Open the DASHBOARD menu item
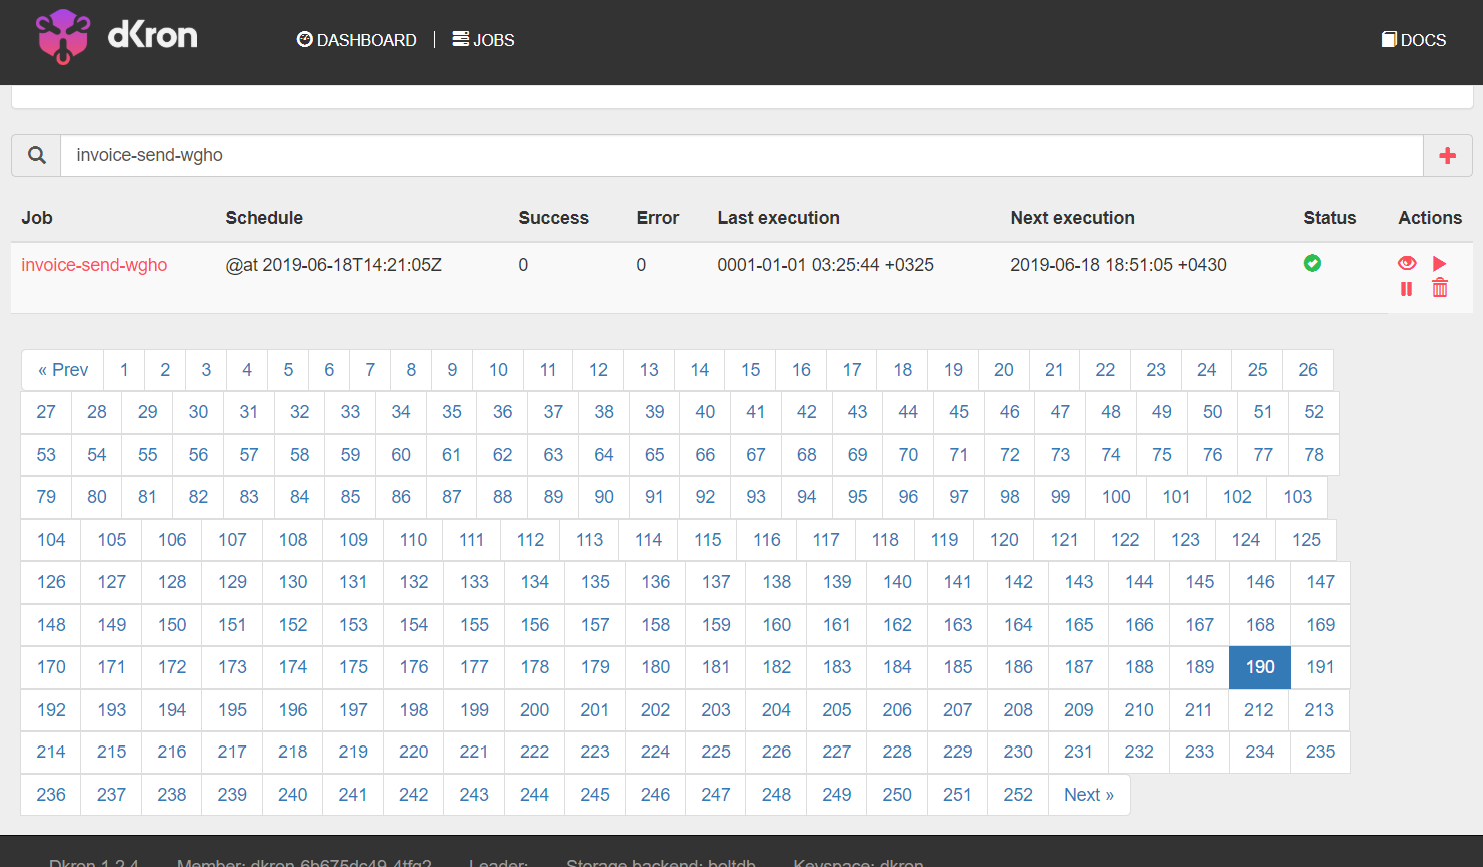This screenshot has width=1483, height=867. 356,40
